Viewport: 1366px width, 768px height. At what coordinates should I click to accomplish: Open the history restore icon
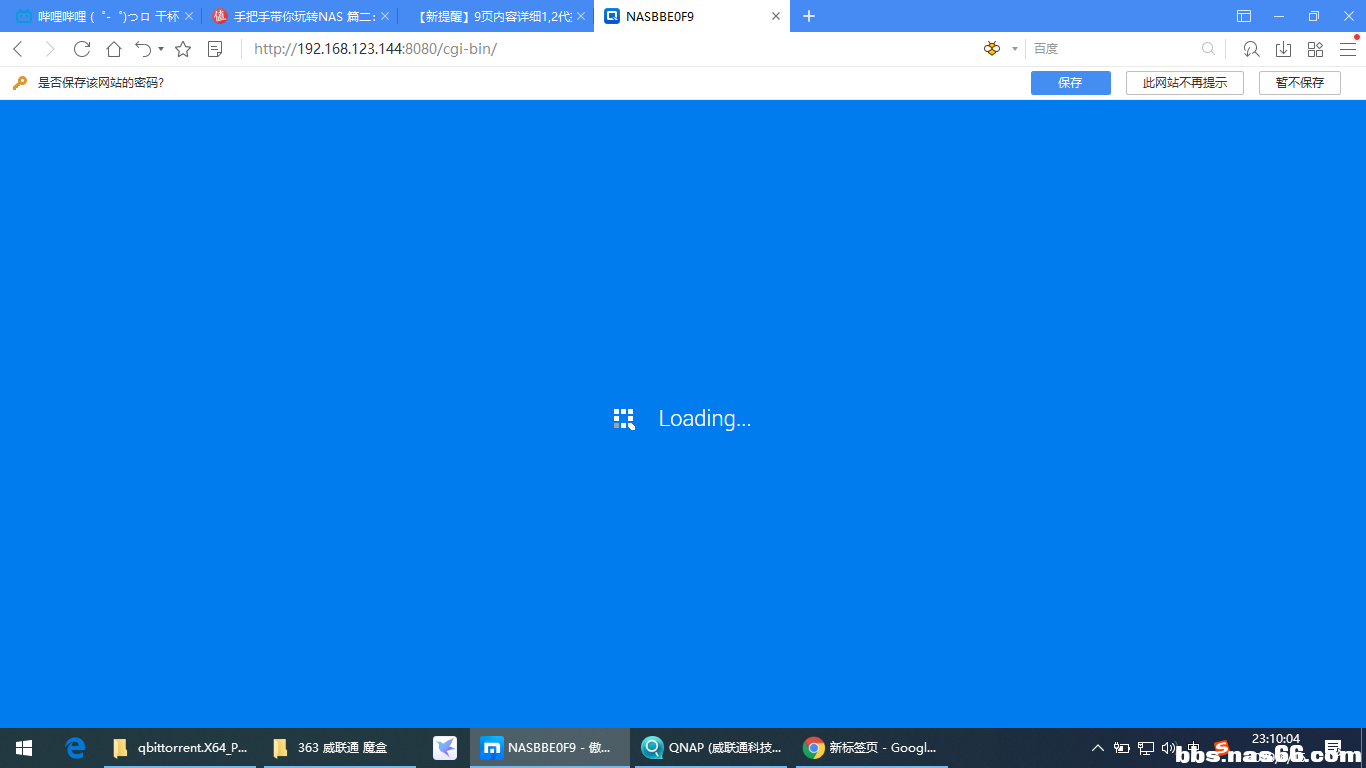pyautogui.click(x=1251, y=49)
